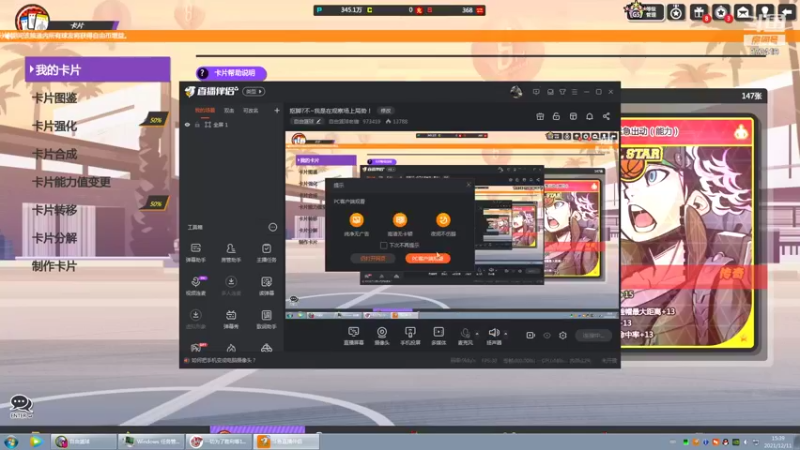Toggle visibility eye of 全屏1 source
Viewport: 800px width, 450px height.
pyautogui.click(x=187, y=124)
